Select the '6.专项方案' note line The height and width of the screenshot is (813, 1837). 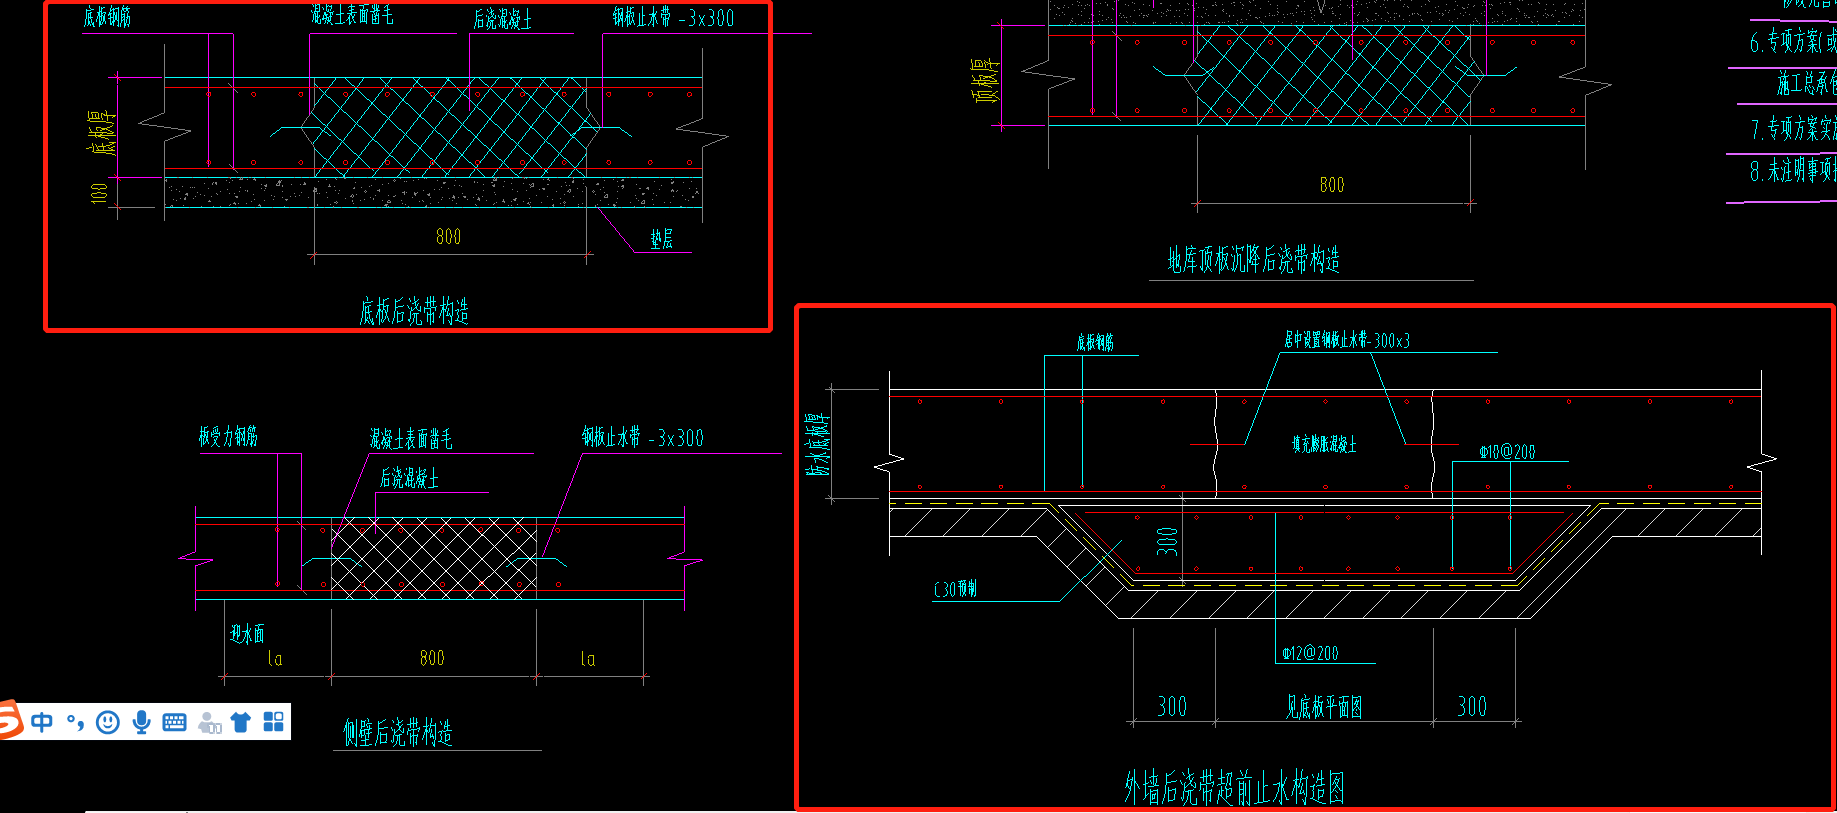(1793, 42)
